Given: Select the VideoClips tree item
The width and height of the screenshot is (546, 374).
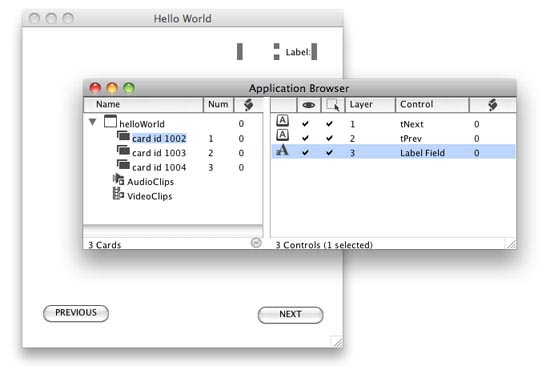Looking at the screenshot, I should (150, 196).
